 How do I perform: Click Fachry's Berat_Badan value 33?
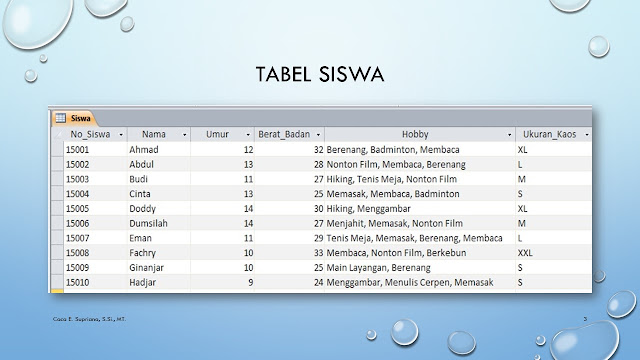click(289, 253)
